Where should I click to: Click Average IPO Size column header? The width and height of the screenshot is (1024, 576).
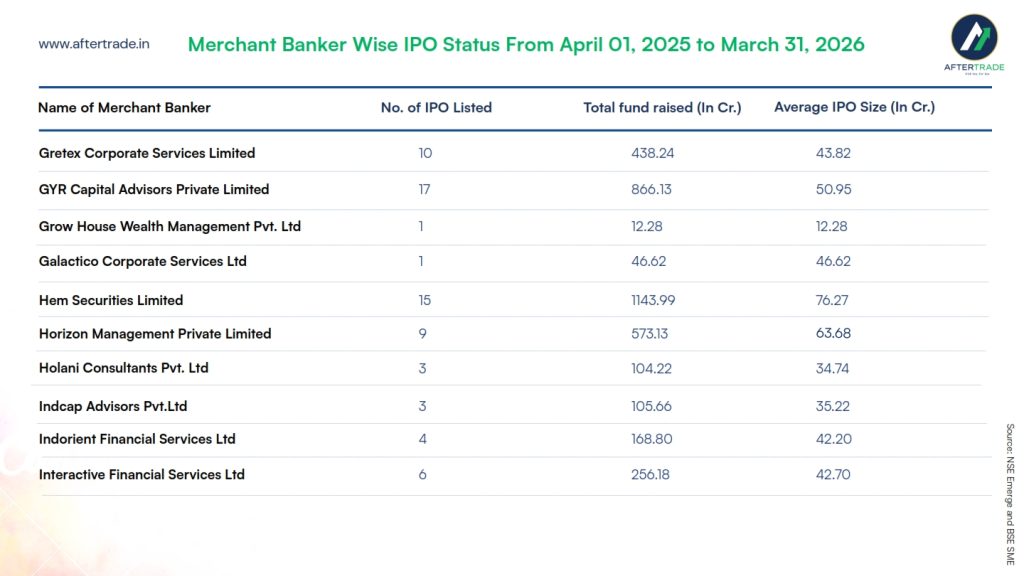pyautogui.click(x=854, y=107)
